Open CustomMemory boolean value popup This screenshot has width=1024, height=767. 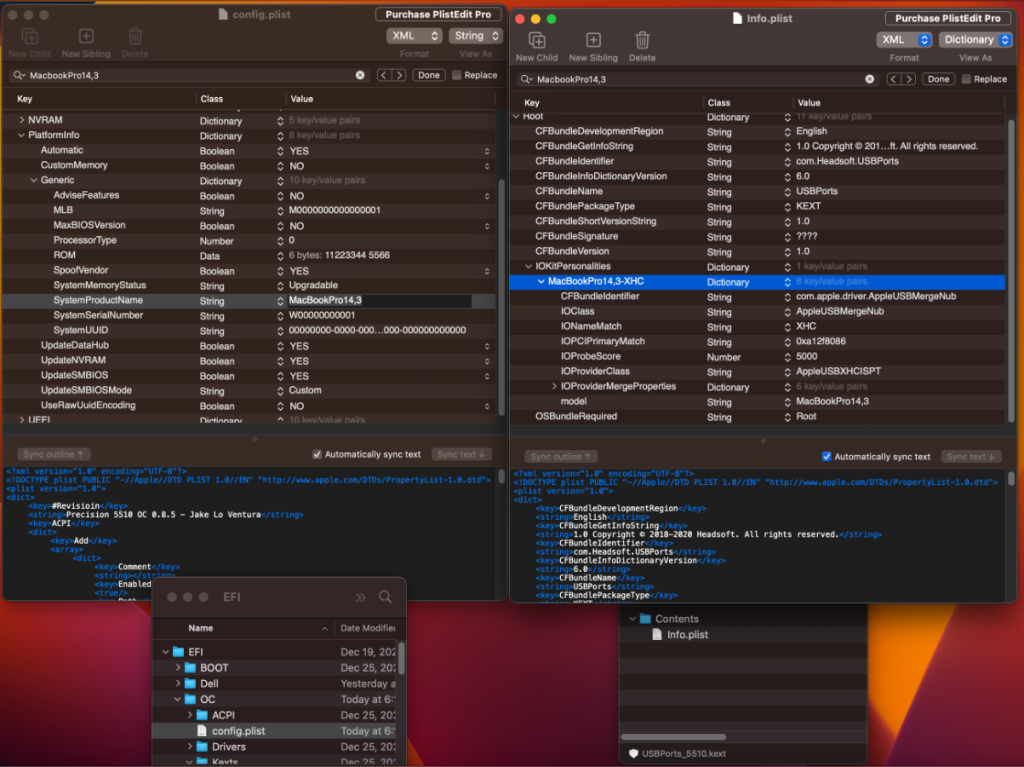pyautogui.click(x=487, y=166)
